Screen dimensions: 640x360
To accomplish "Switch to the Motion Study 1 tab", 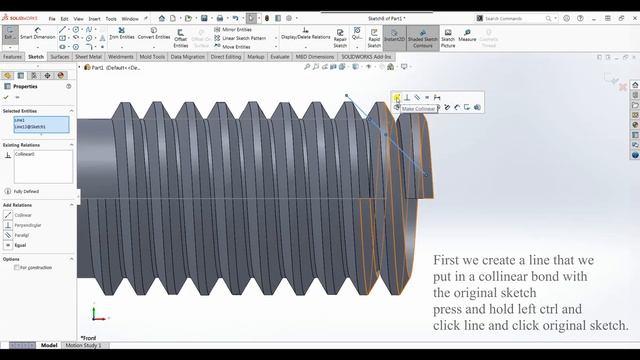I will click(x=83, y=345).
